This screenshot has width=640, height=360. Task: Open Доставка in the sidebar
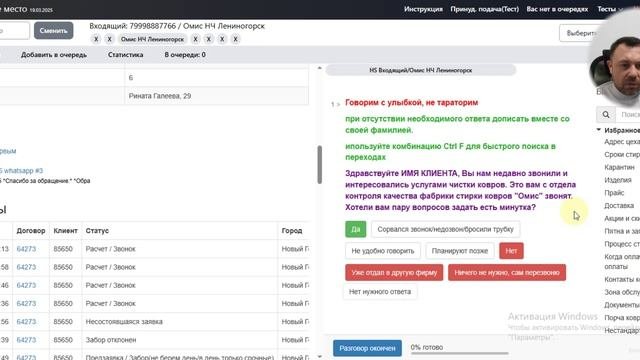tap(619, 206)
